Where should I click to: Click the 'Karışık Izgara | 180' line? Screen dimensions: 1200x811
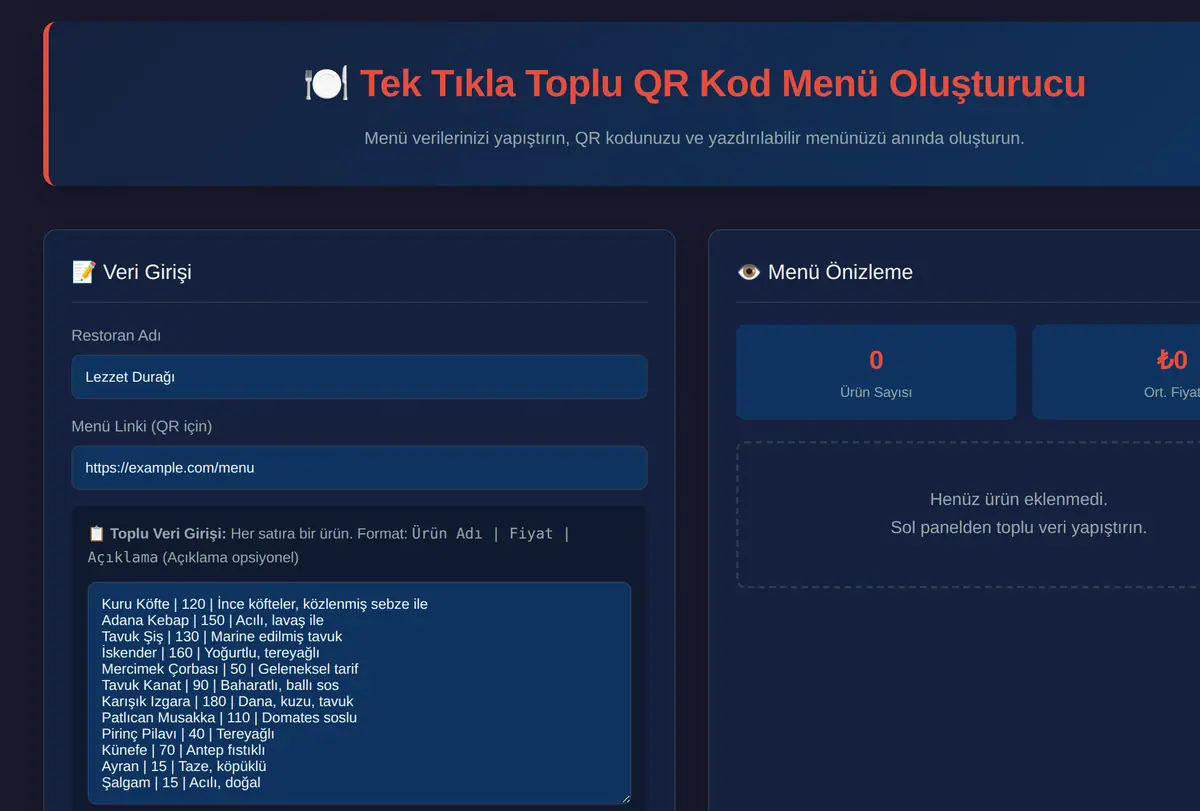[228, 701]
